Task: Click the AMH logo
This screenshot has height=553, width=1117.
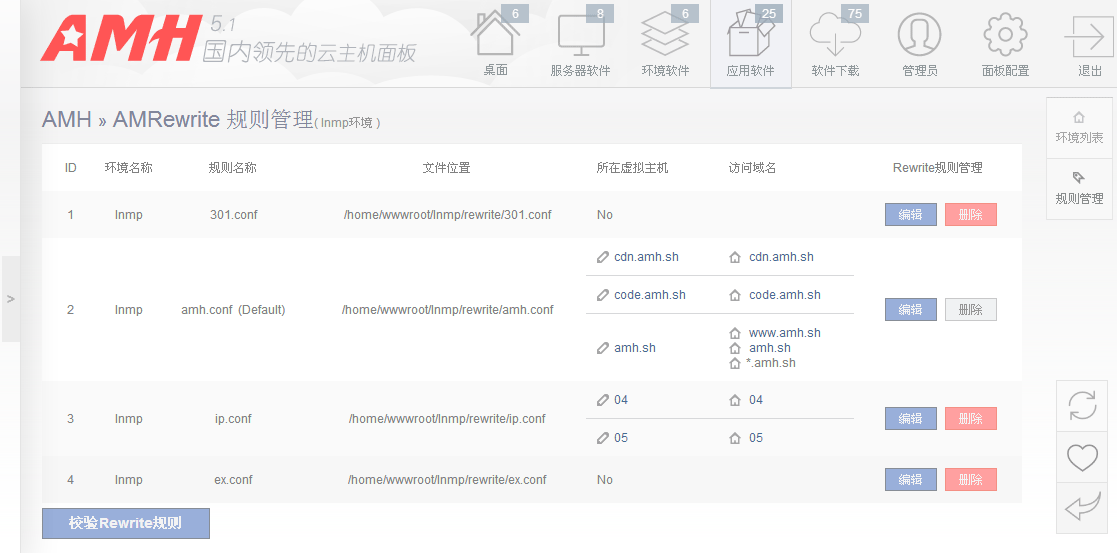Action: point(120,40)
